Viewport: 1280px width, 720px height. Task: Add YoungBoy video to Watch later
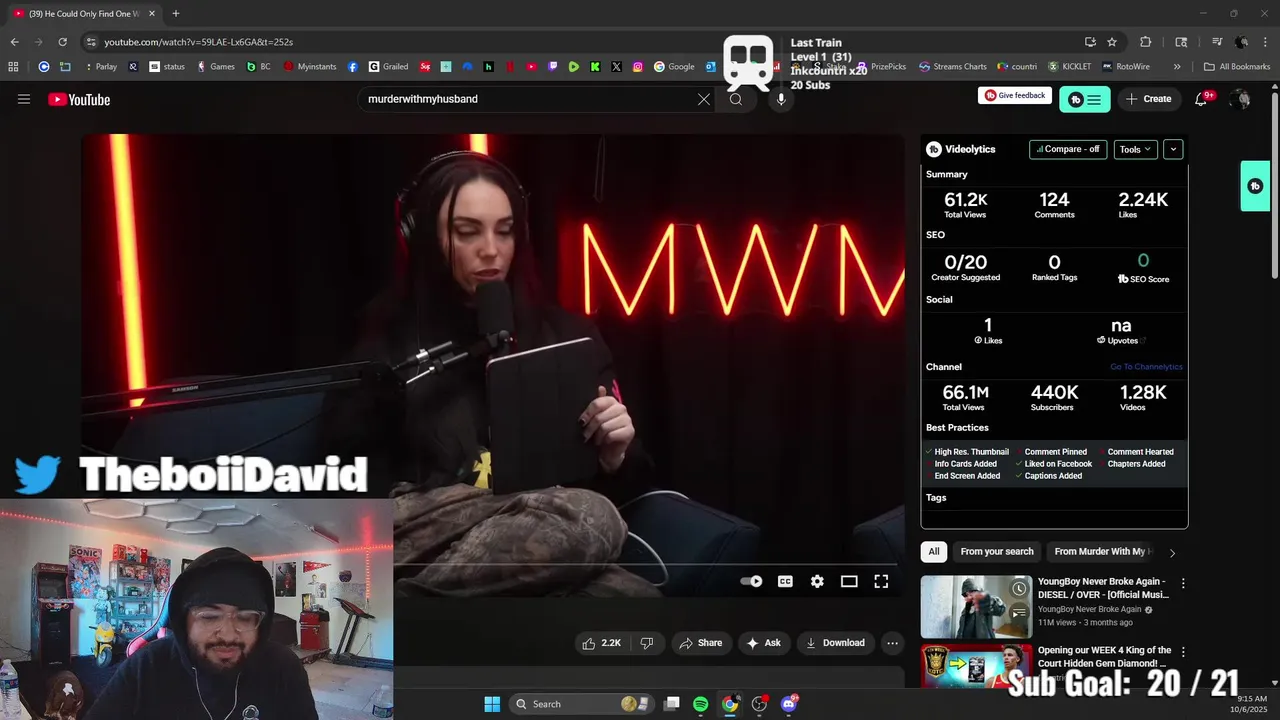(1019, 588)
